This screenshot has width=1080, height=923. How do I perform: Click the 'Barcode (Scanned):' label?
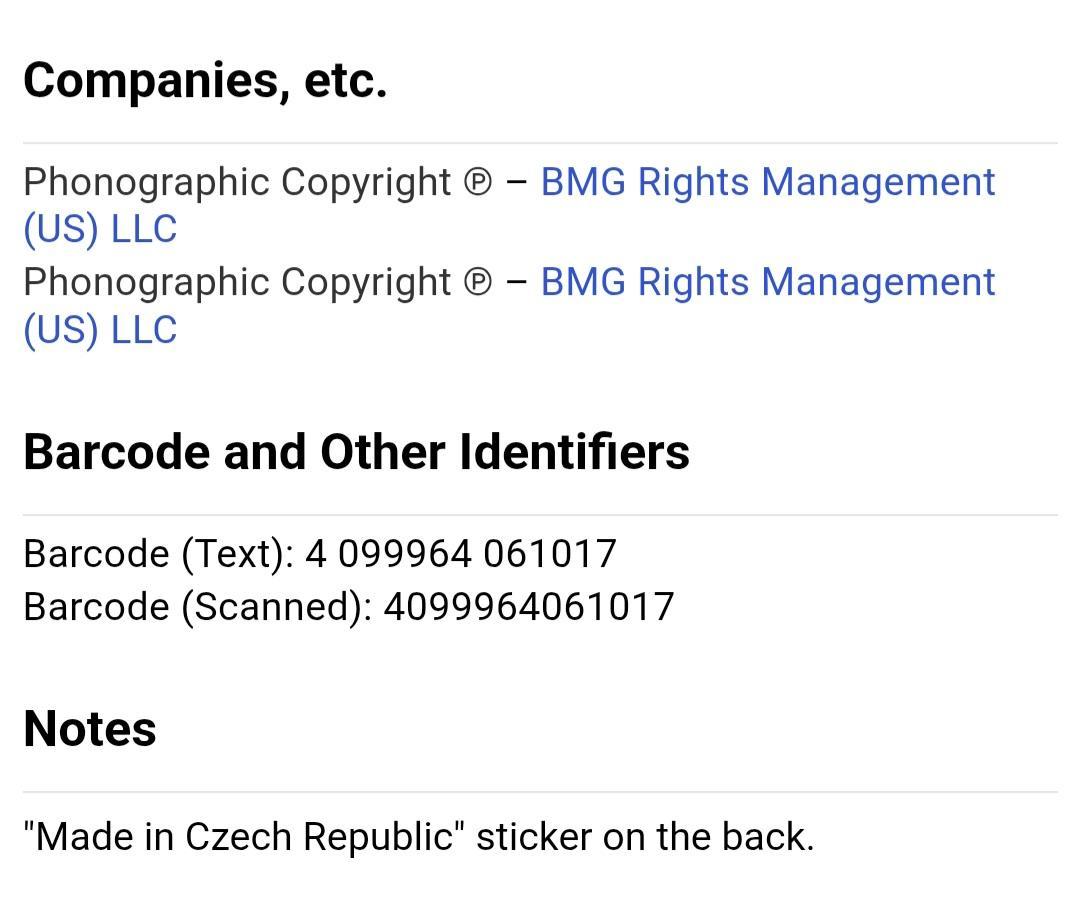pos(198,608)
